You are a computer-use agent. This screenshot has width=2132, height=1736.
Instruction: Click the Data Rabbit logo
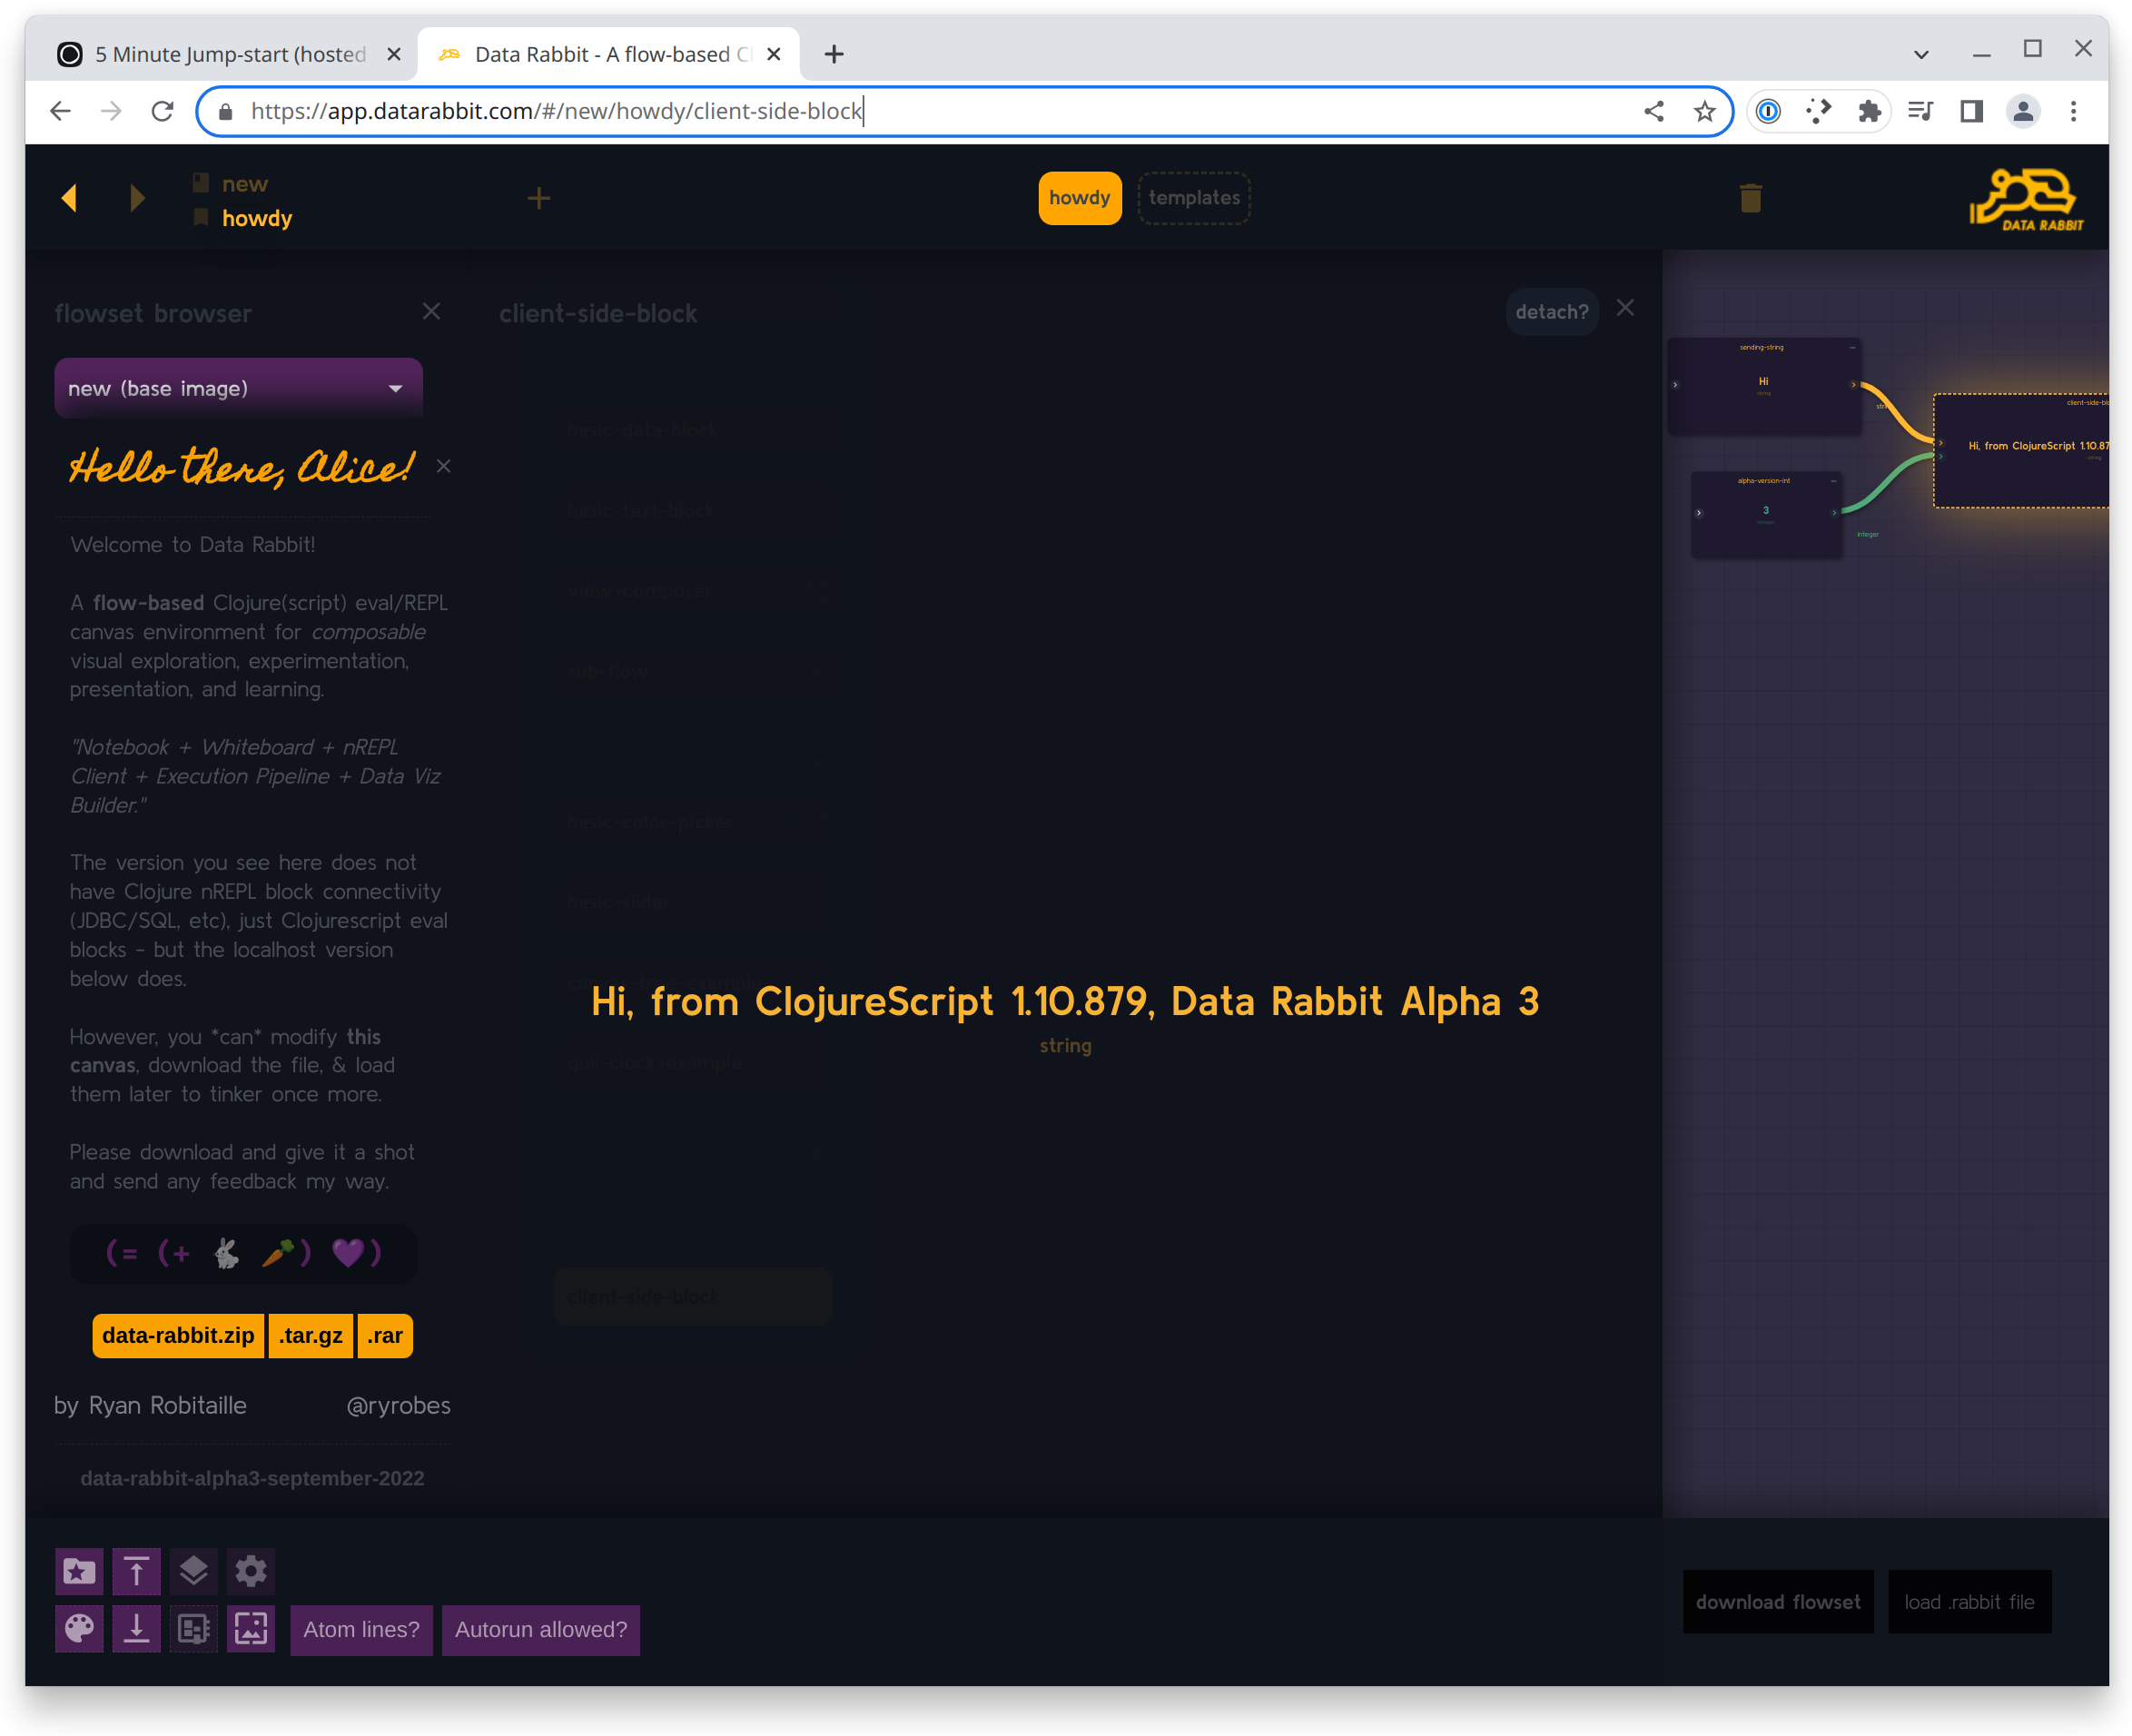2027,199
